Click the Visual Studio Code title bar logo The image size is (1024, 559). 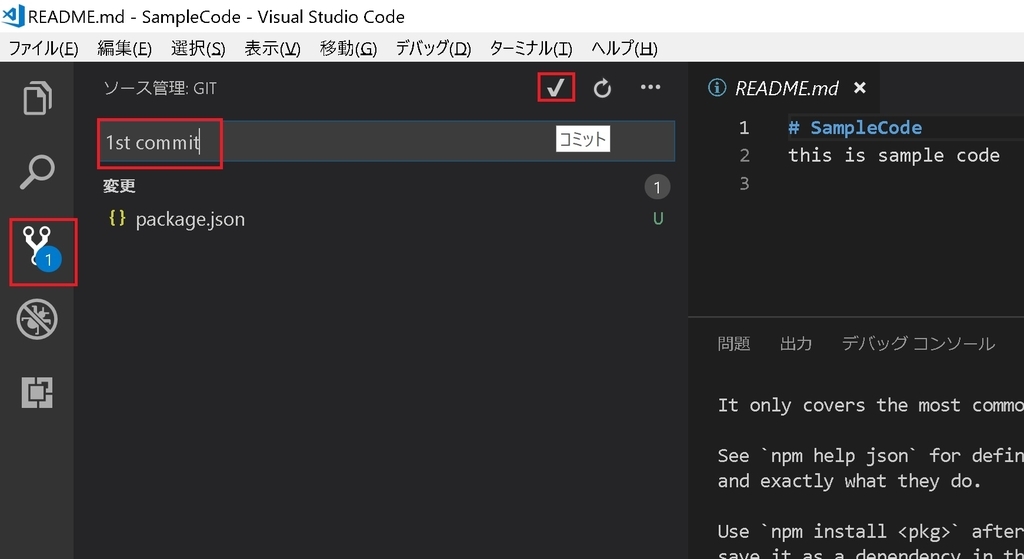coord(13,15)
